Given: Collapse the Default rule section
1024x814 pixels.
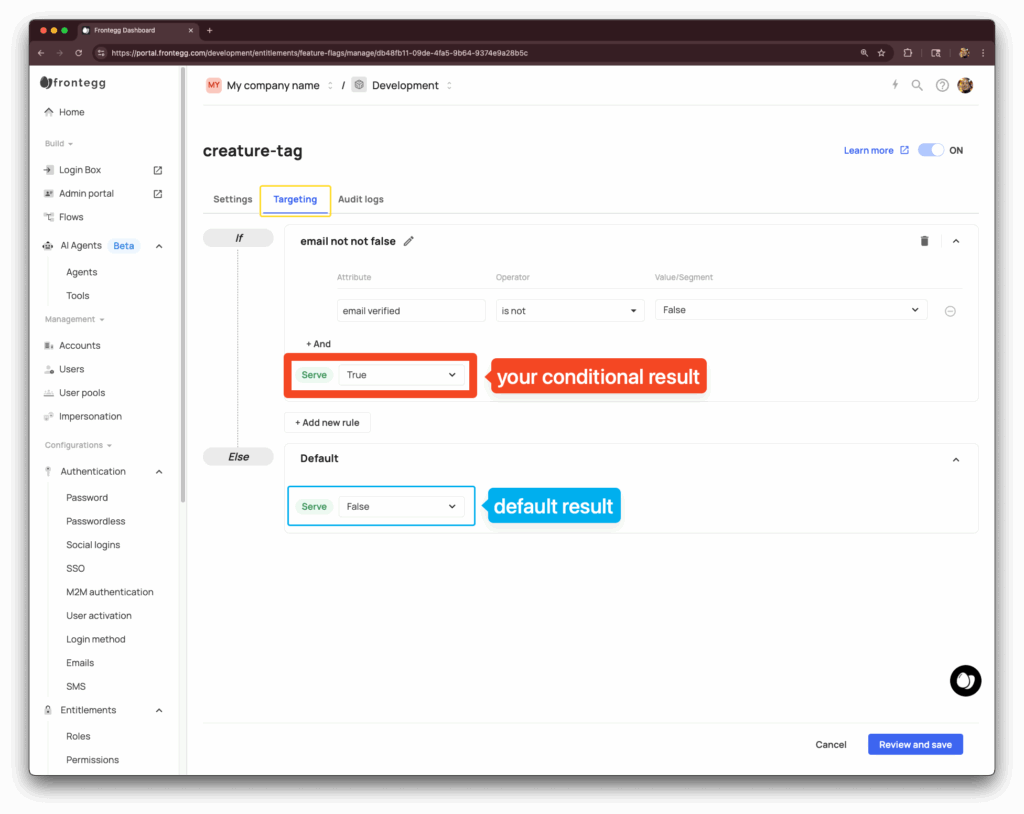Looking at the screenshot, I should click(956, 460).
